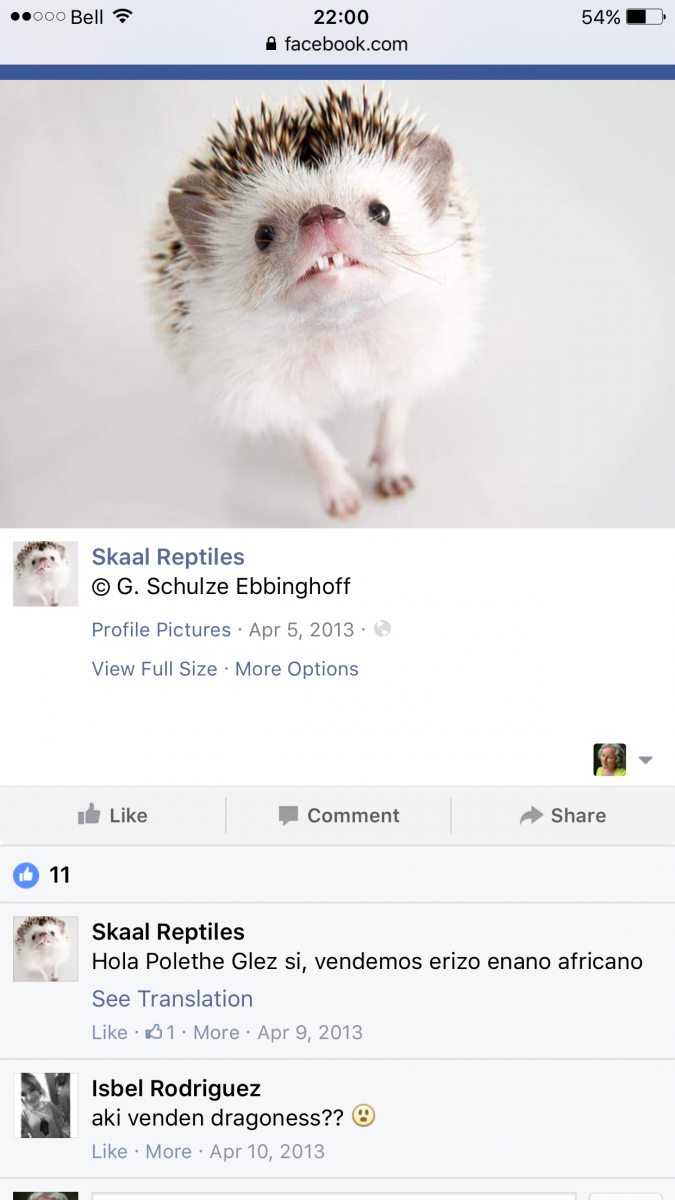
Task: Tap the small thumbs-up count on Skaal Reptiles comment
Action: pos(160,1032)
